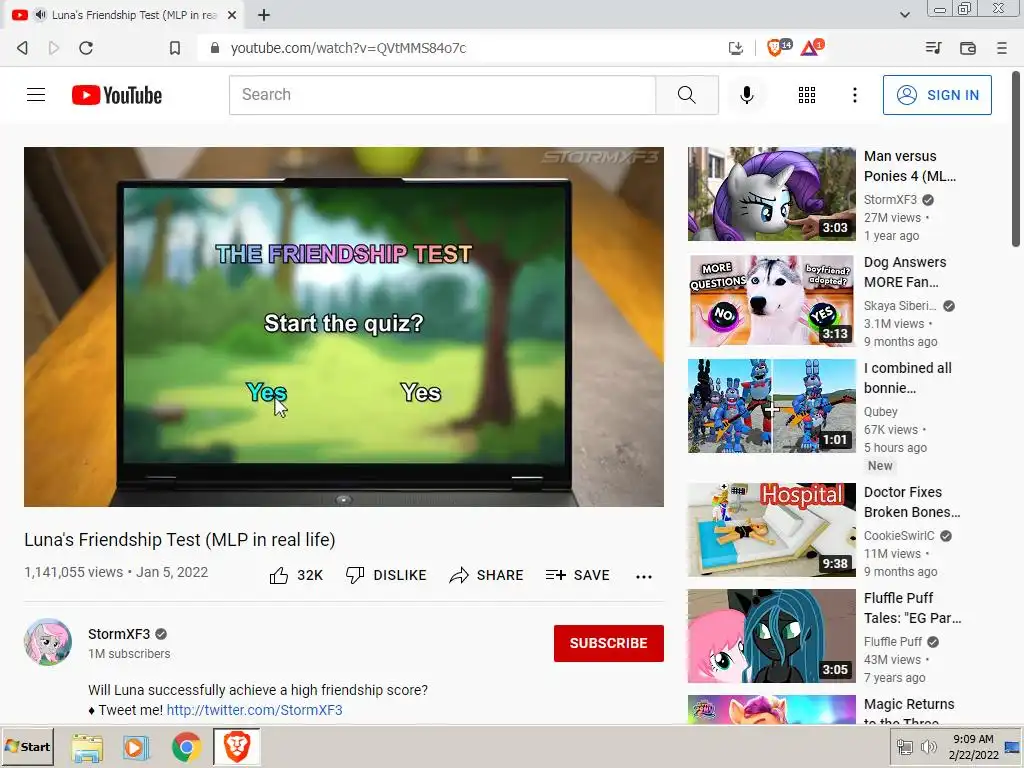Click the install app icon in the address bar

735,48
